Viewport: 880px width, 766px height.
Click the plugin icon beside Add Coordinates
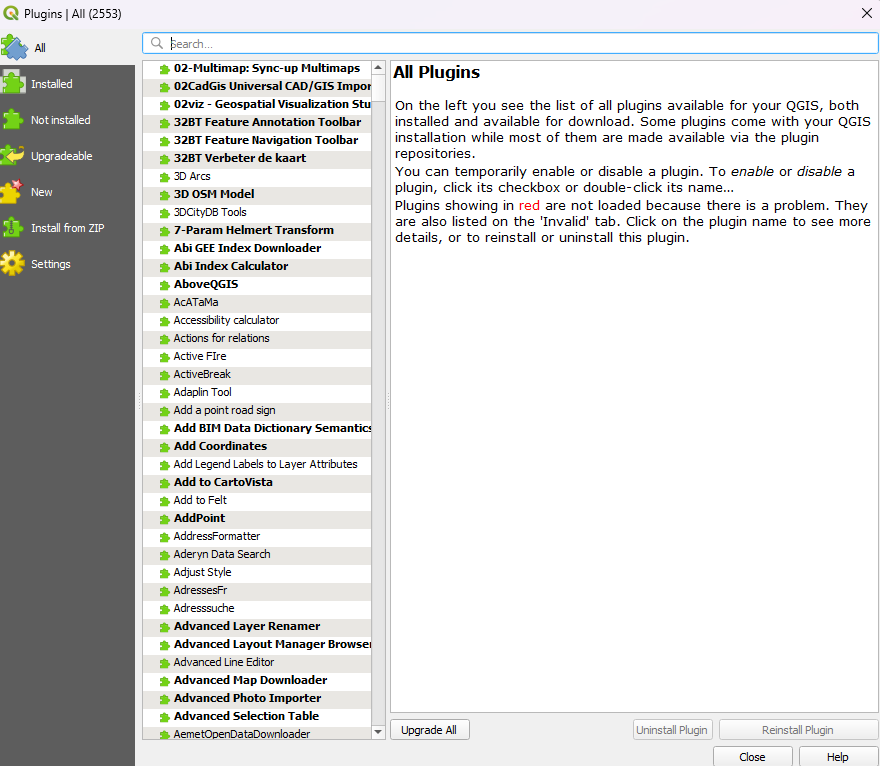coord(164,447)
